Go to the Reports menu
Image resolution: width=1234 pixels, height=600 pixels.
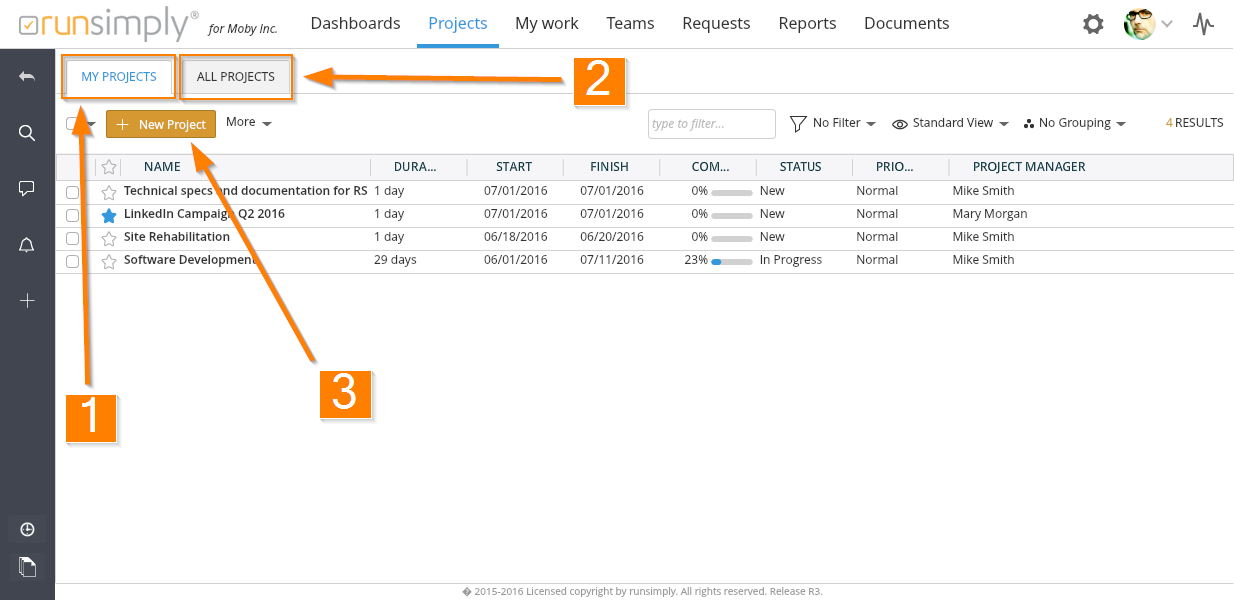807,23
